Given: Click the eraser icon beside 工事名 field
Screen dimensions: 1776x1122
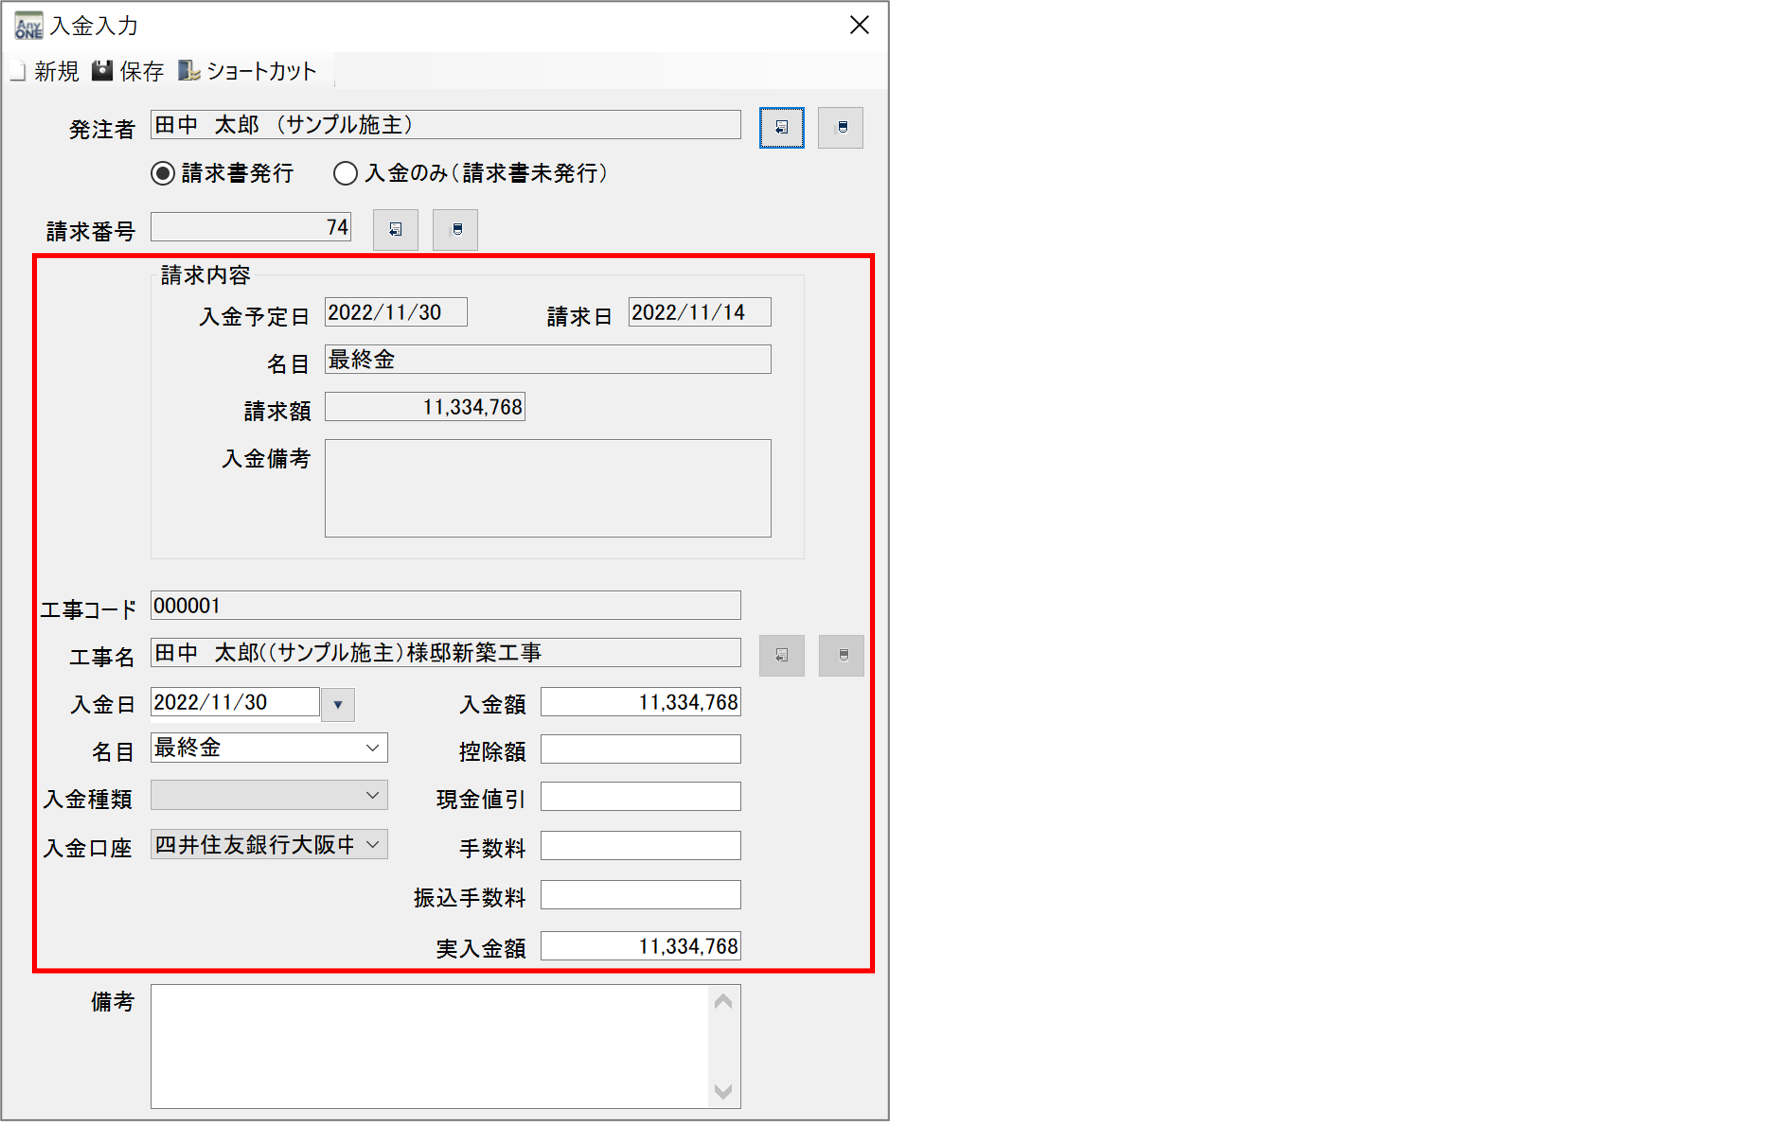Looking at the screenshot, I should click(841, 656).
